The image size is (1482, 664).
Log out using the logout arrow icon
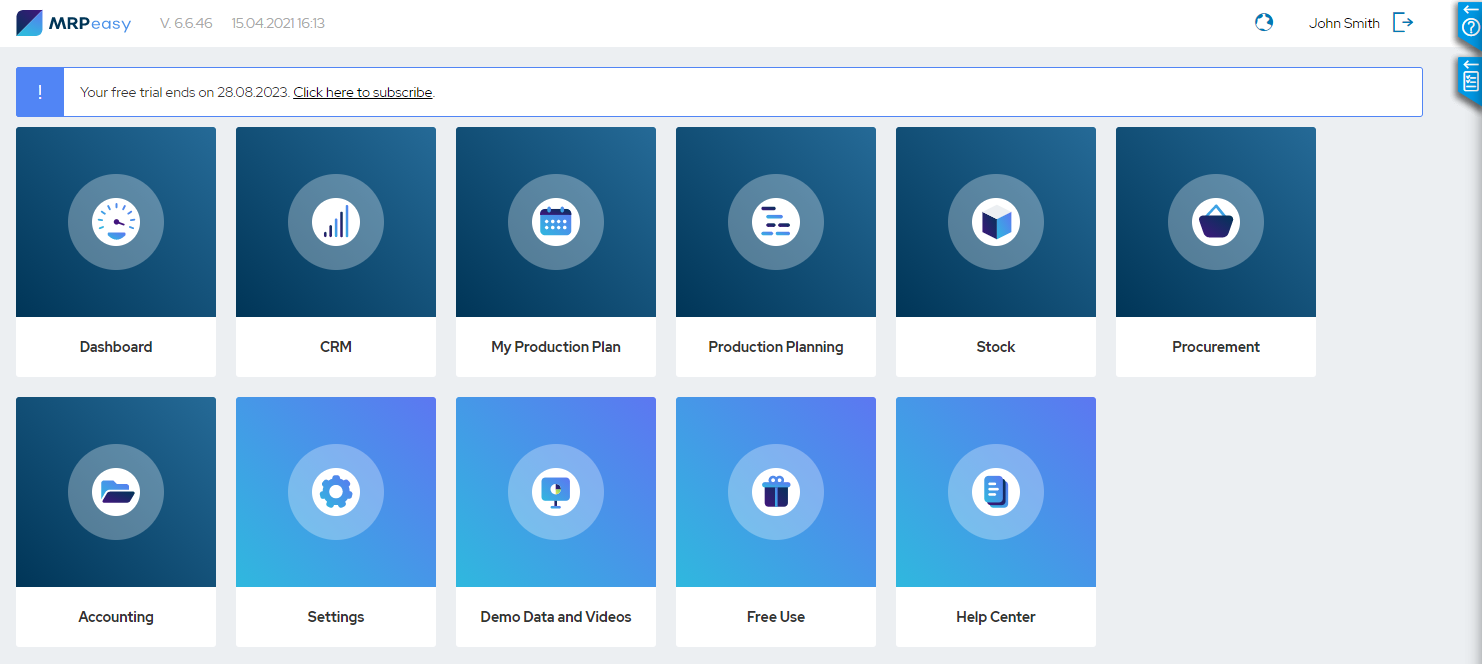[1406, 22]
